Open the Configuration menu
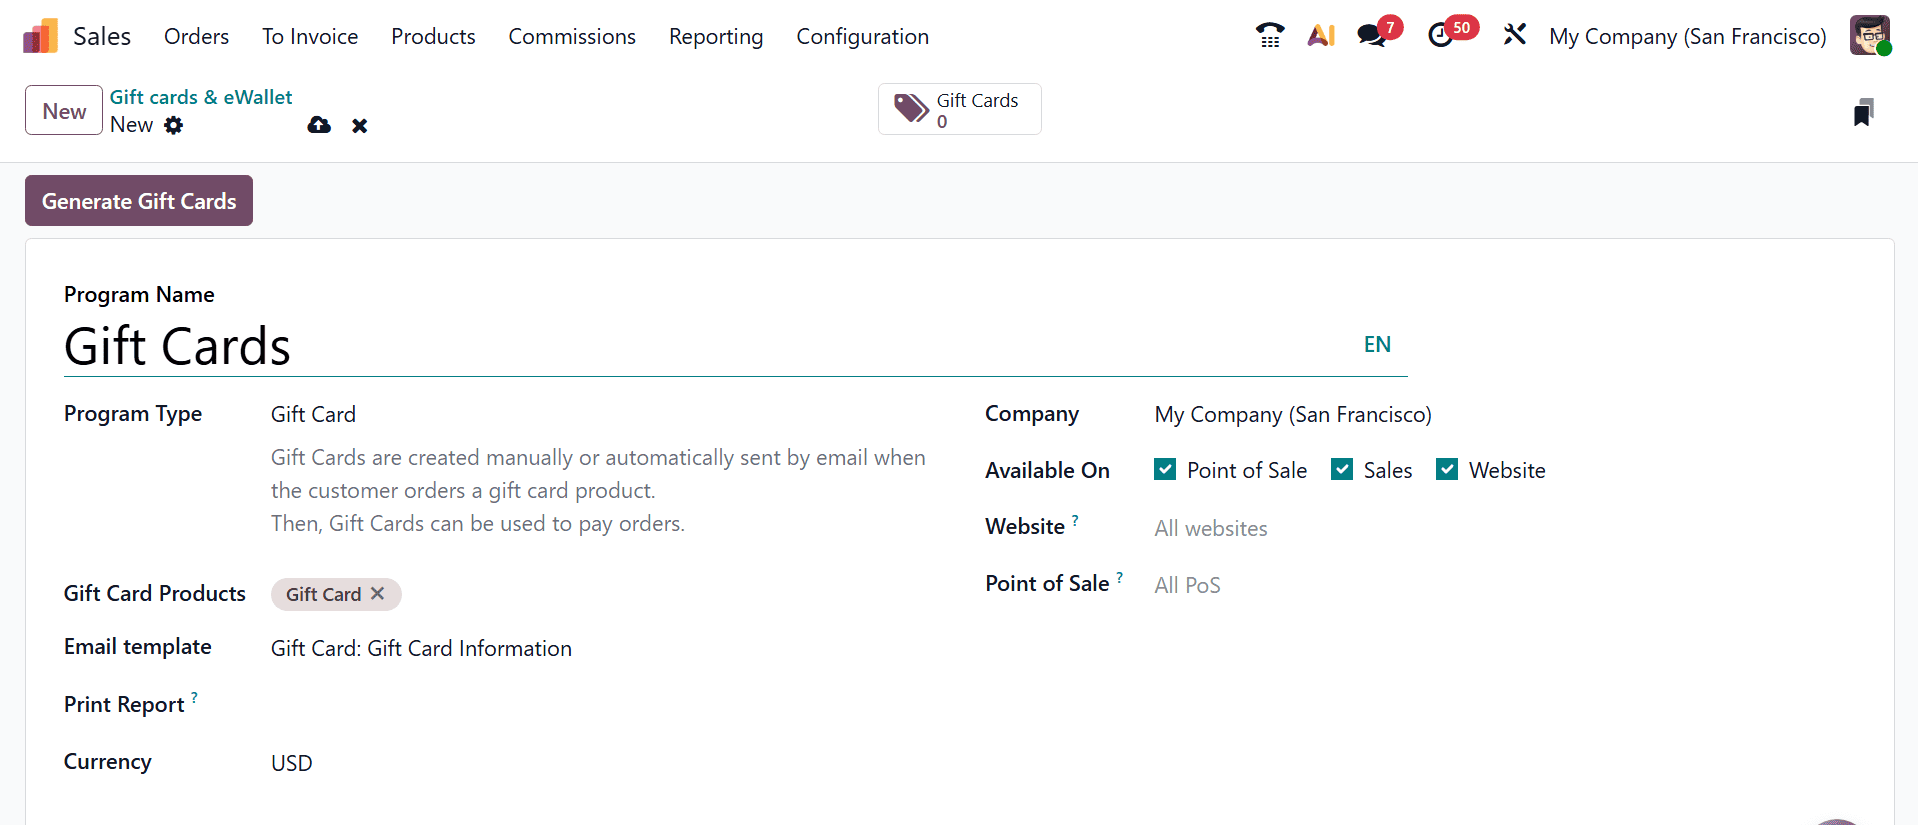The image size is (1918, 825). tap(862, 37)
